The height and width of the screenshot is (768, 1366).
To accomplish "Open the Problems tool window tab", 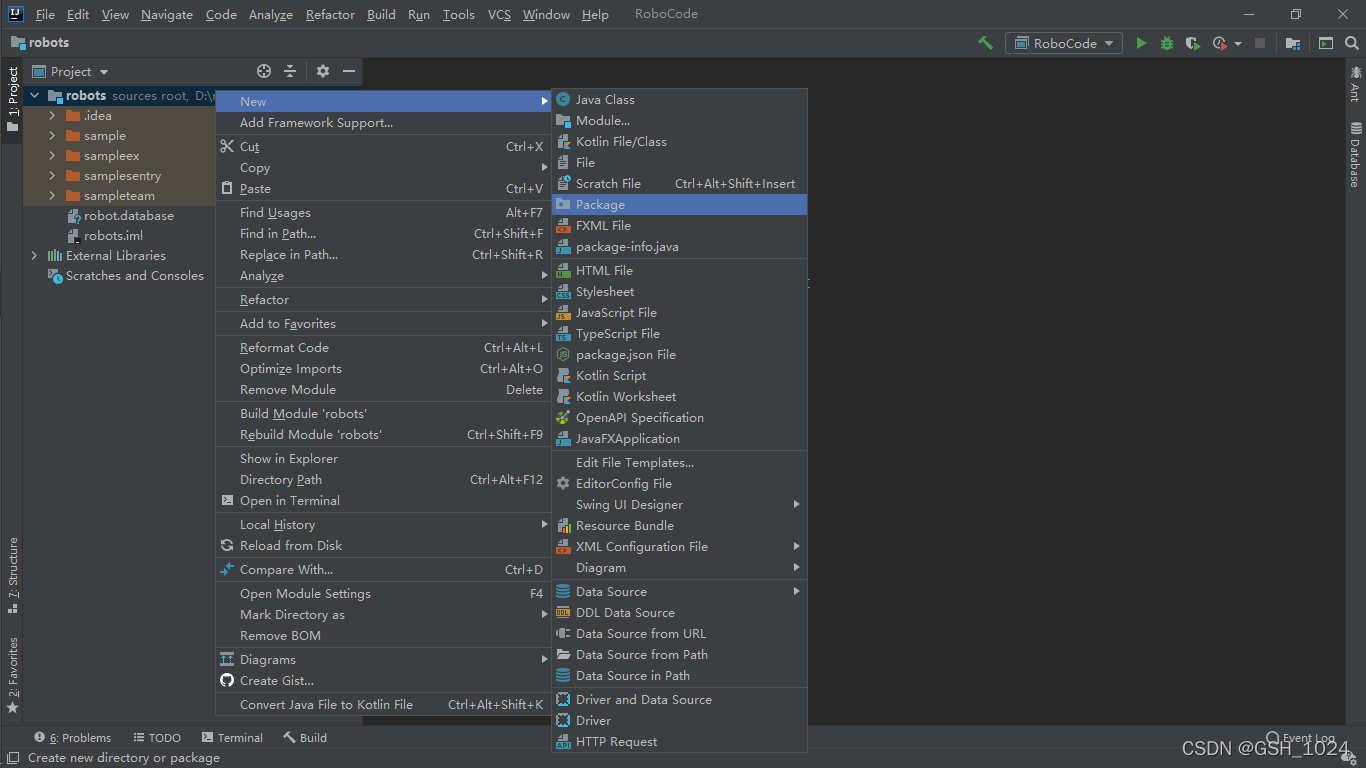I will coord(73,738).
